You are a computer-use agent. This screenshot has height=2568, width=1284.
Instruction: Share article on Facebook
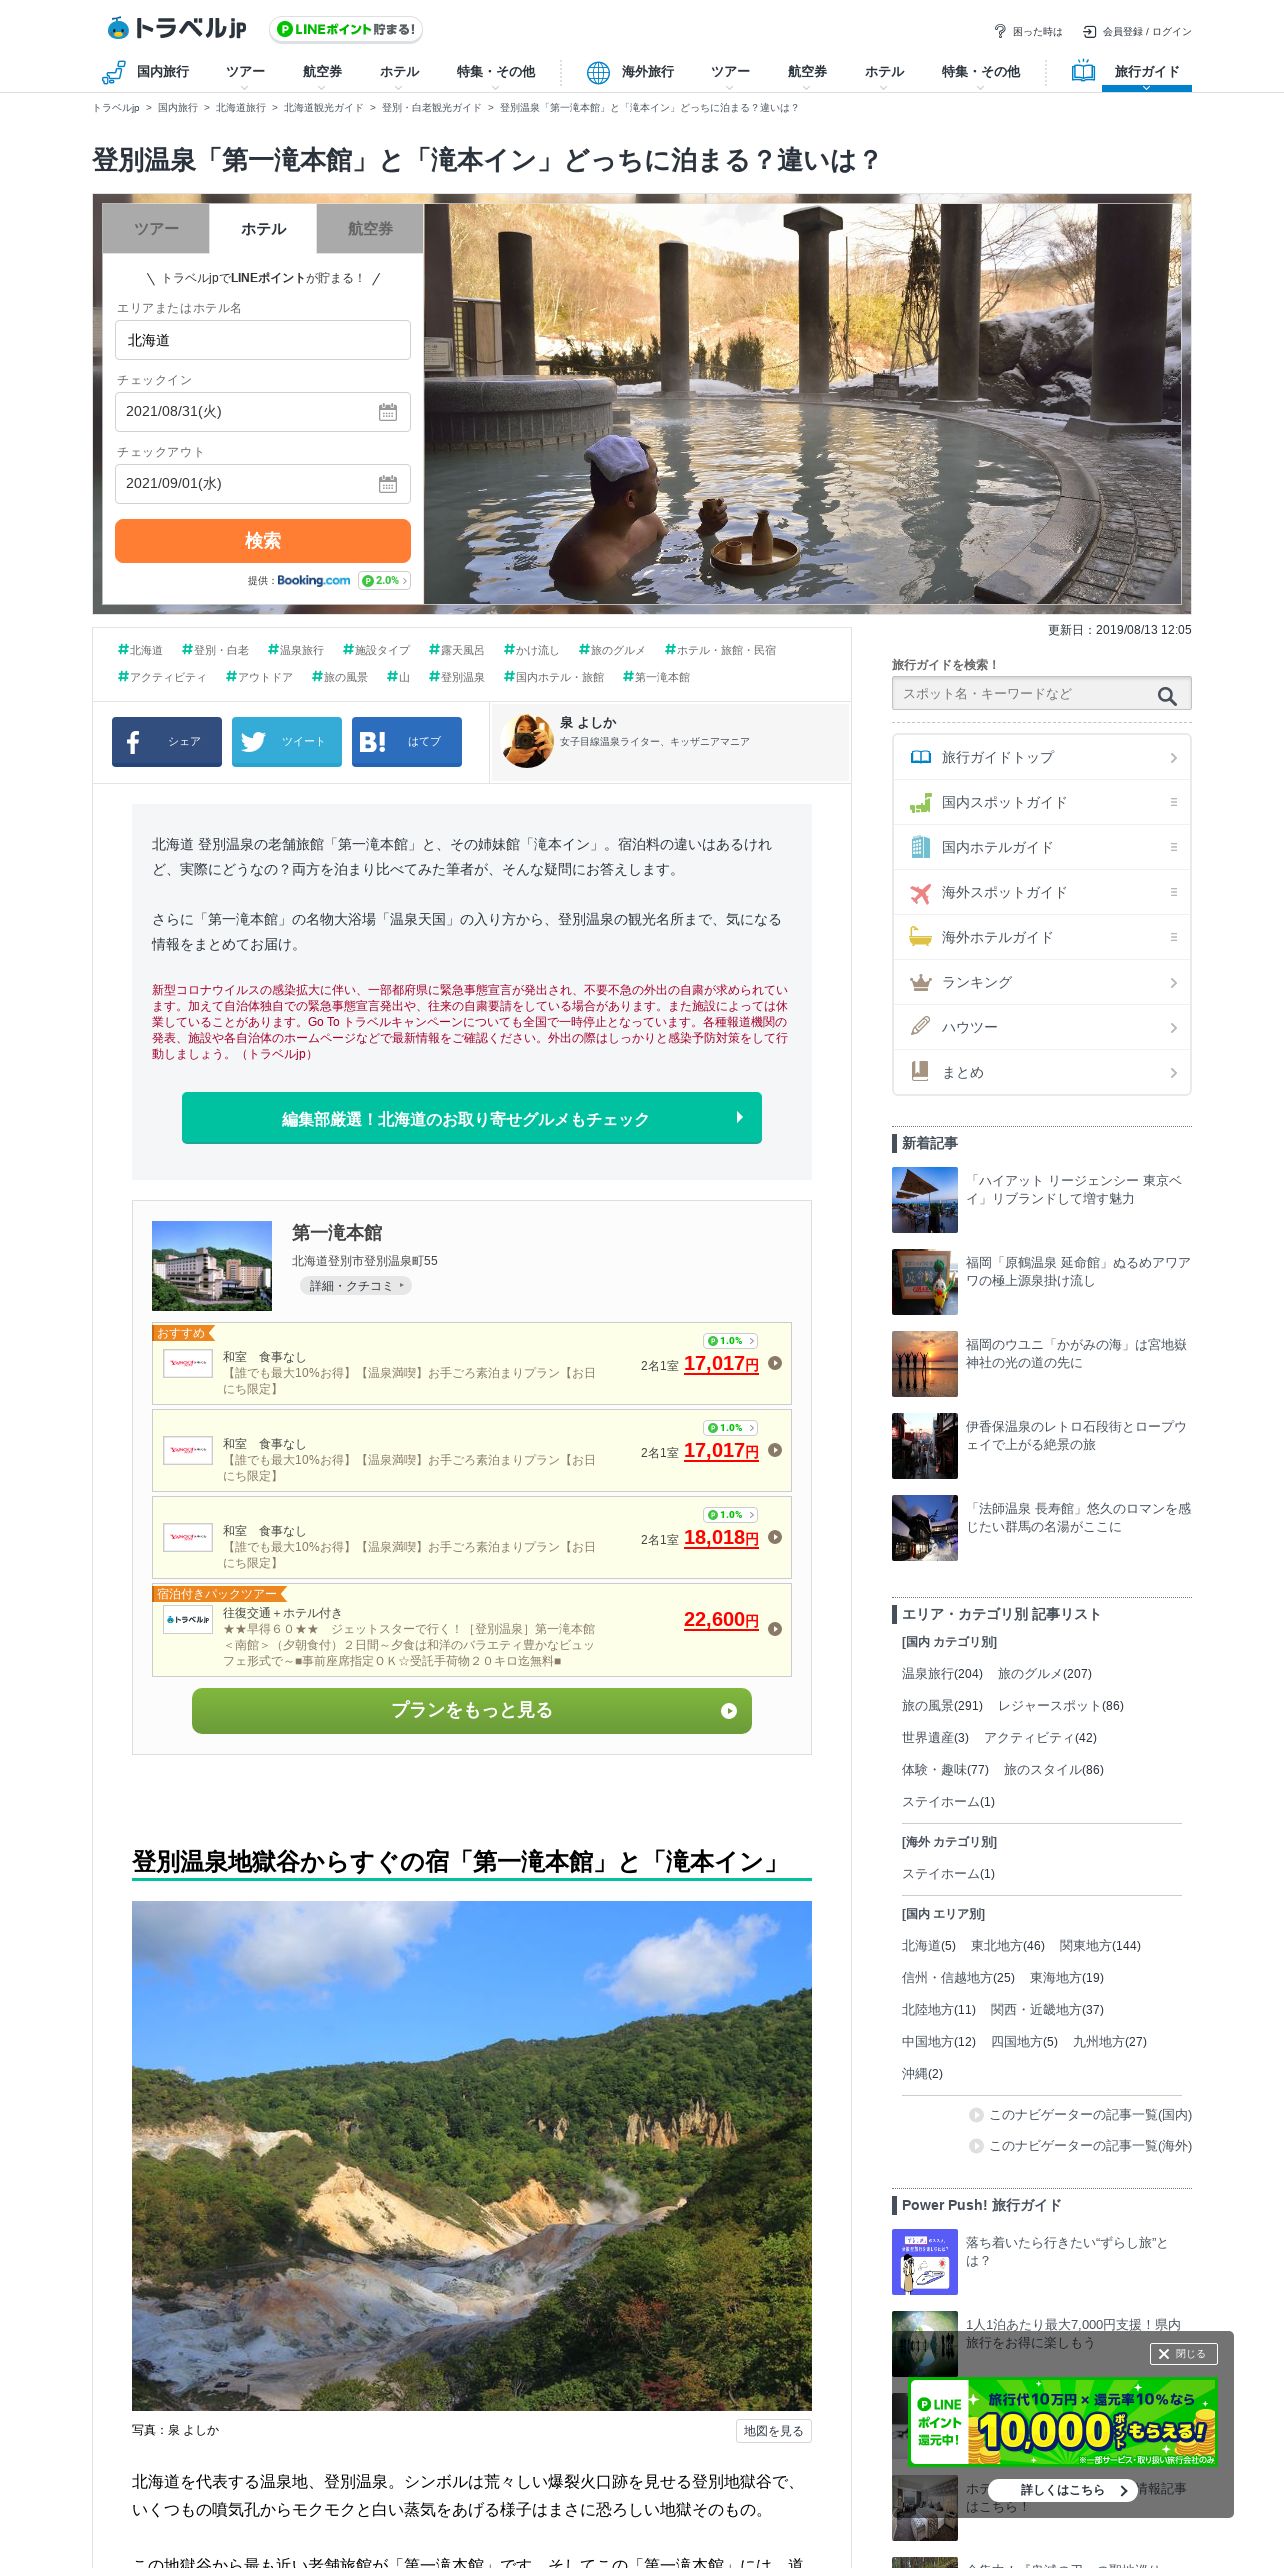[x=167, y=742]
